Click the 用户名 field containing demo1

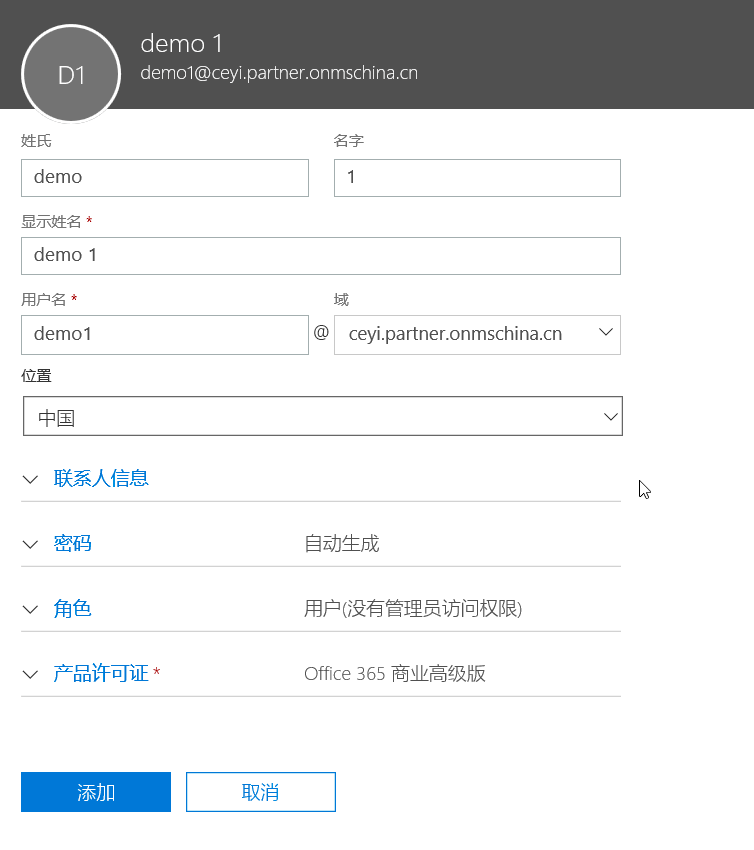(165, 335)
